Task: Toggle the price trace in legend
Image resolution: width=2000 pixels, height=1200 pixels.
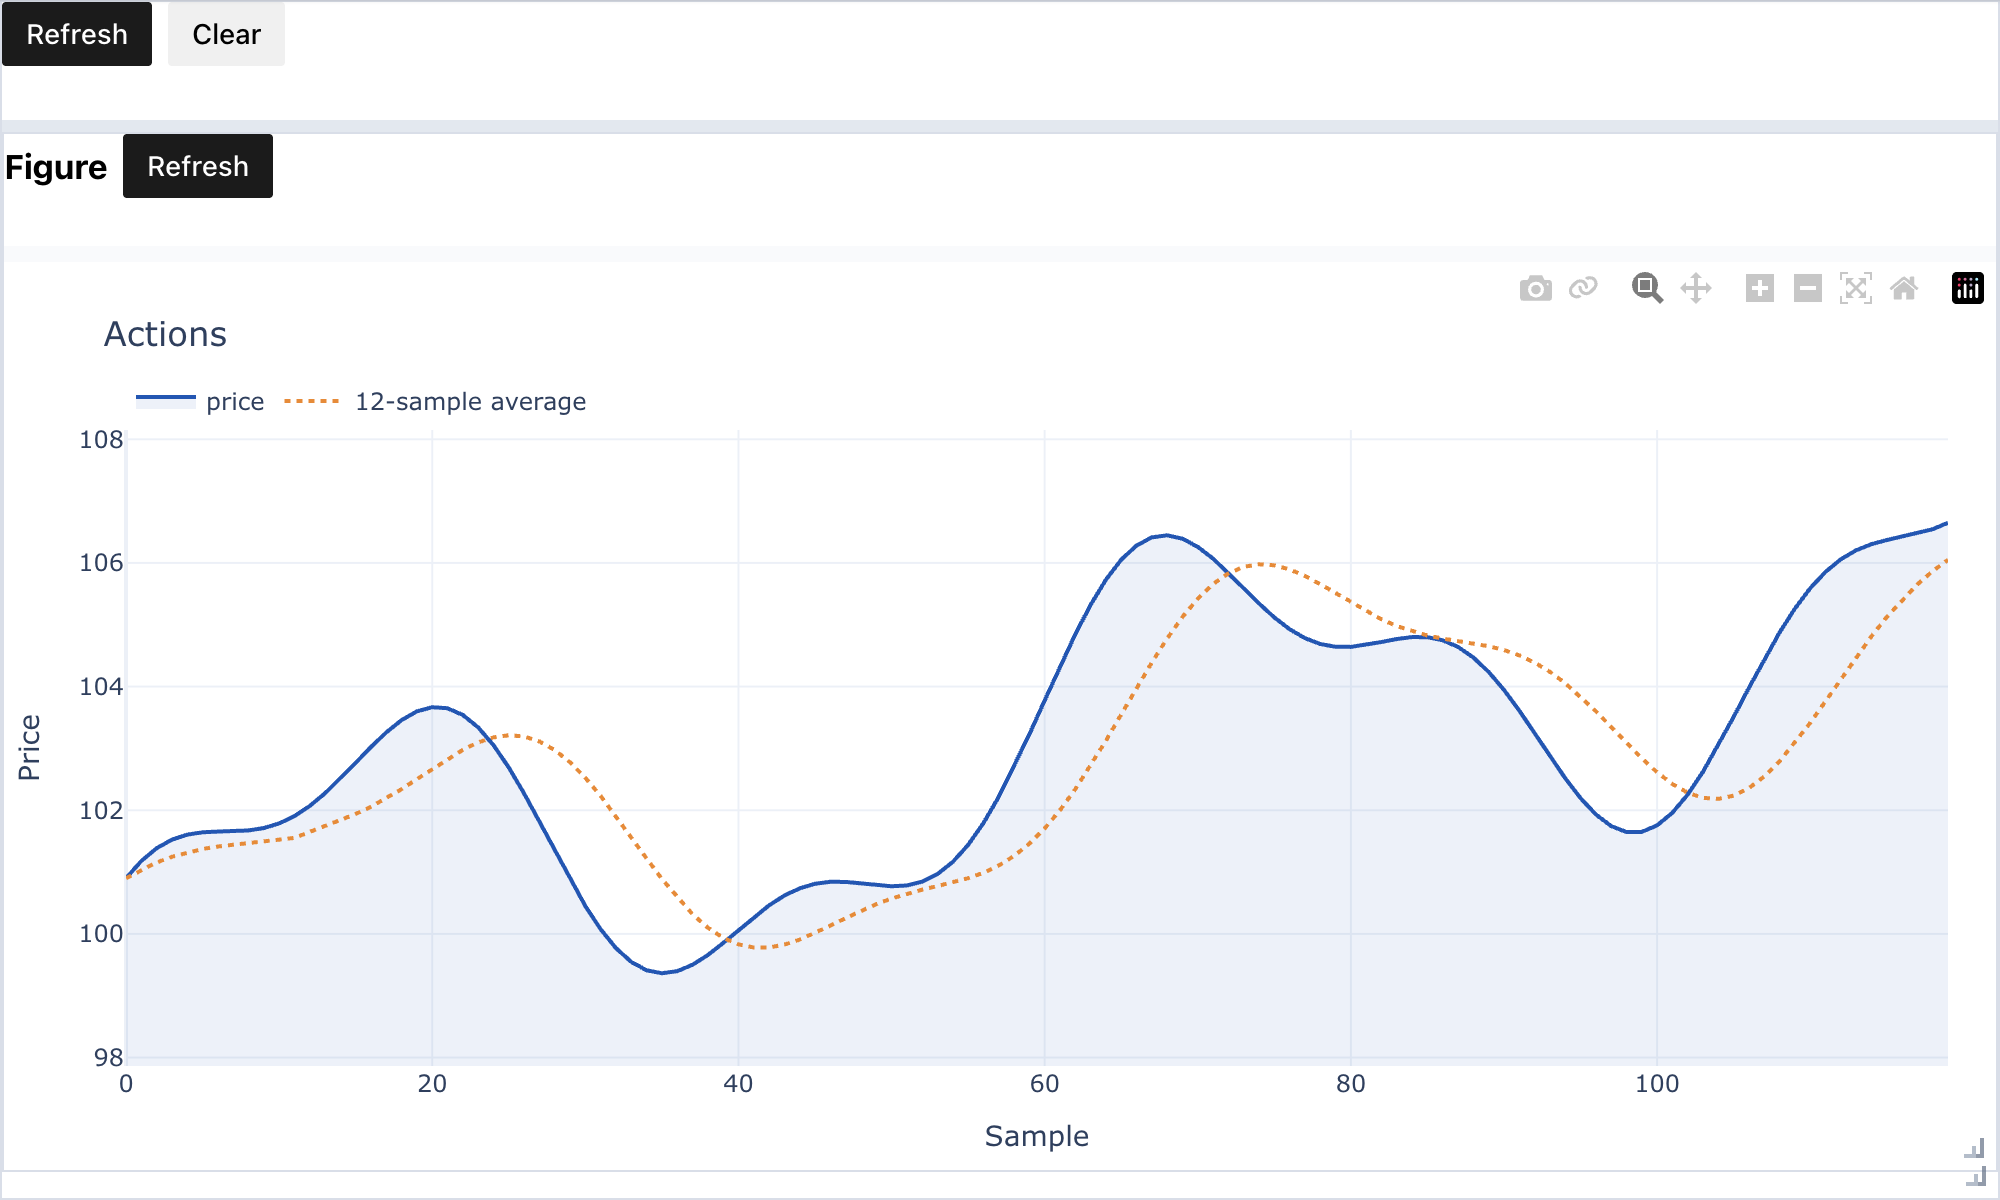Action: tap(200, 402)
